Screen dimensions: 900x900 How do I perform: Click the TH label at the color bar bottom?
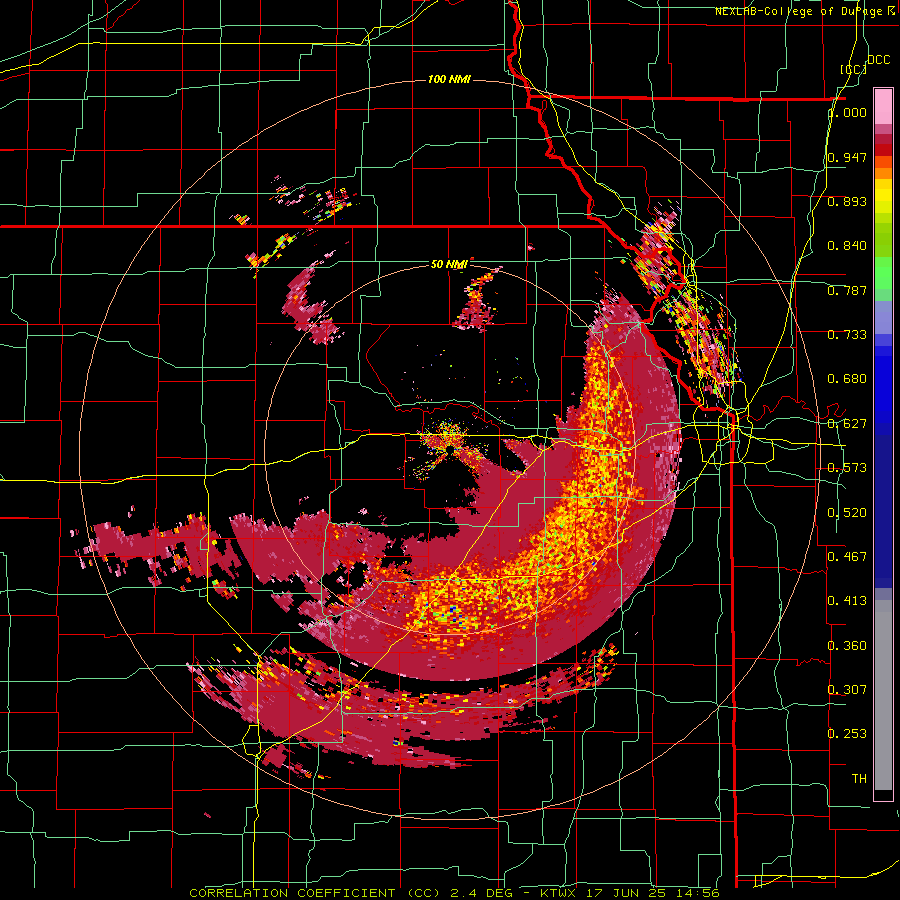(859, 779)
